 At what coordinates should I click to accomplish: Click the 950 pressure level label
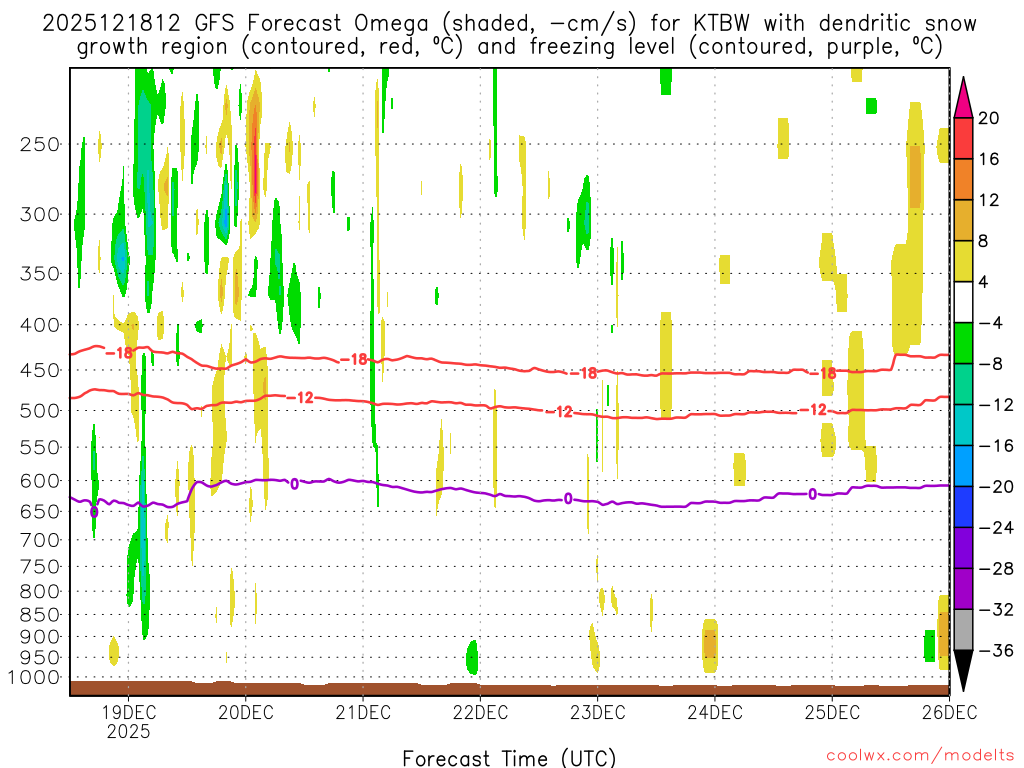coord(40,657)
